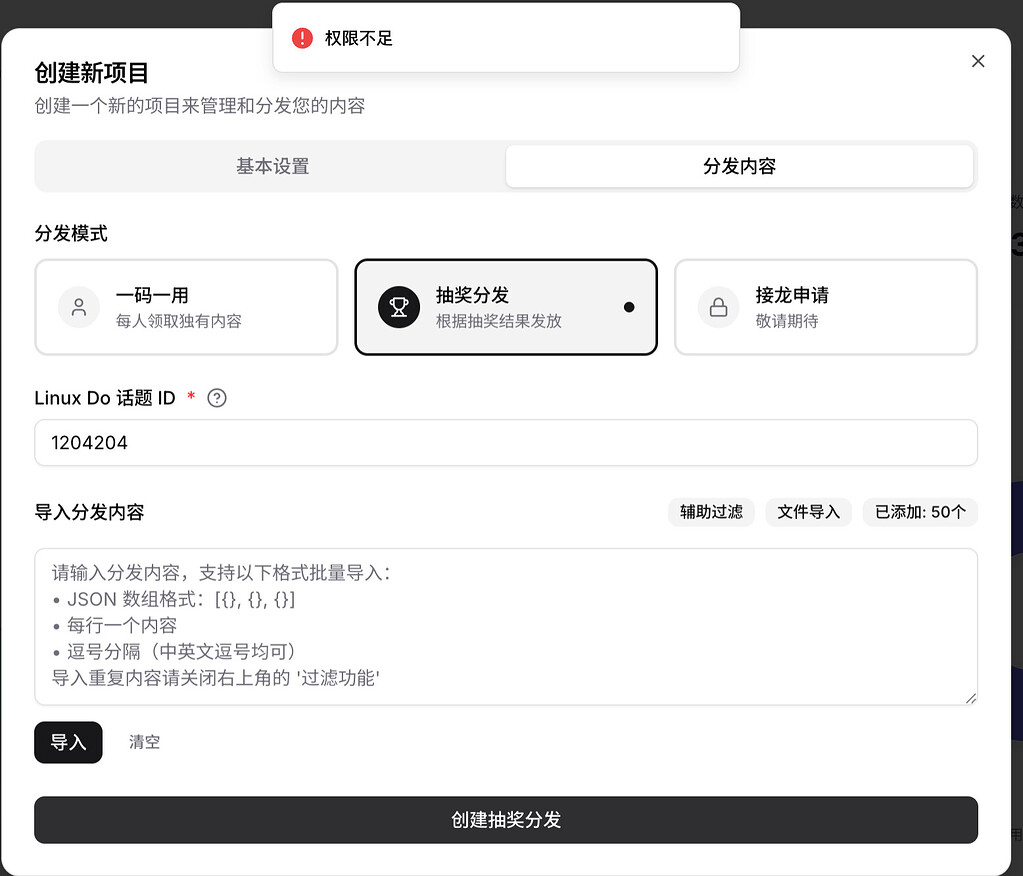
Task: Click the red error icon in 权限不足 toast
Action: click(302, 38)
